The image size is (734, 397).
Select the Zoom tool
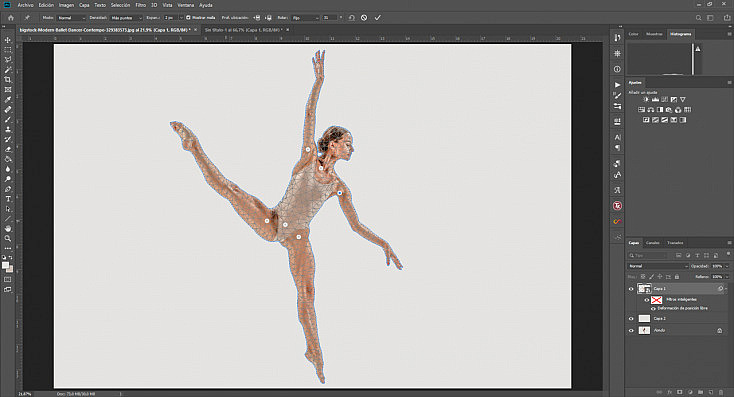pos(8,238)
